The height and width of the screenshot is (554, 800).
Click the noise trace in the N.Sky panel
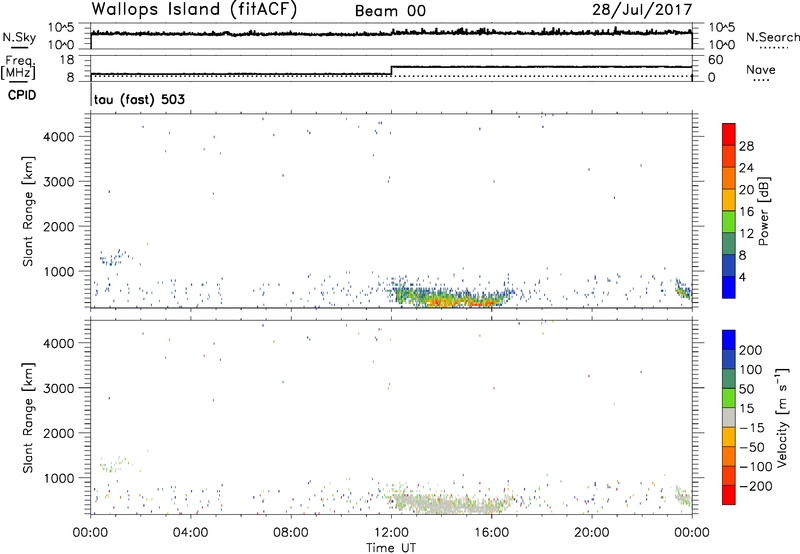(391, 33)
